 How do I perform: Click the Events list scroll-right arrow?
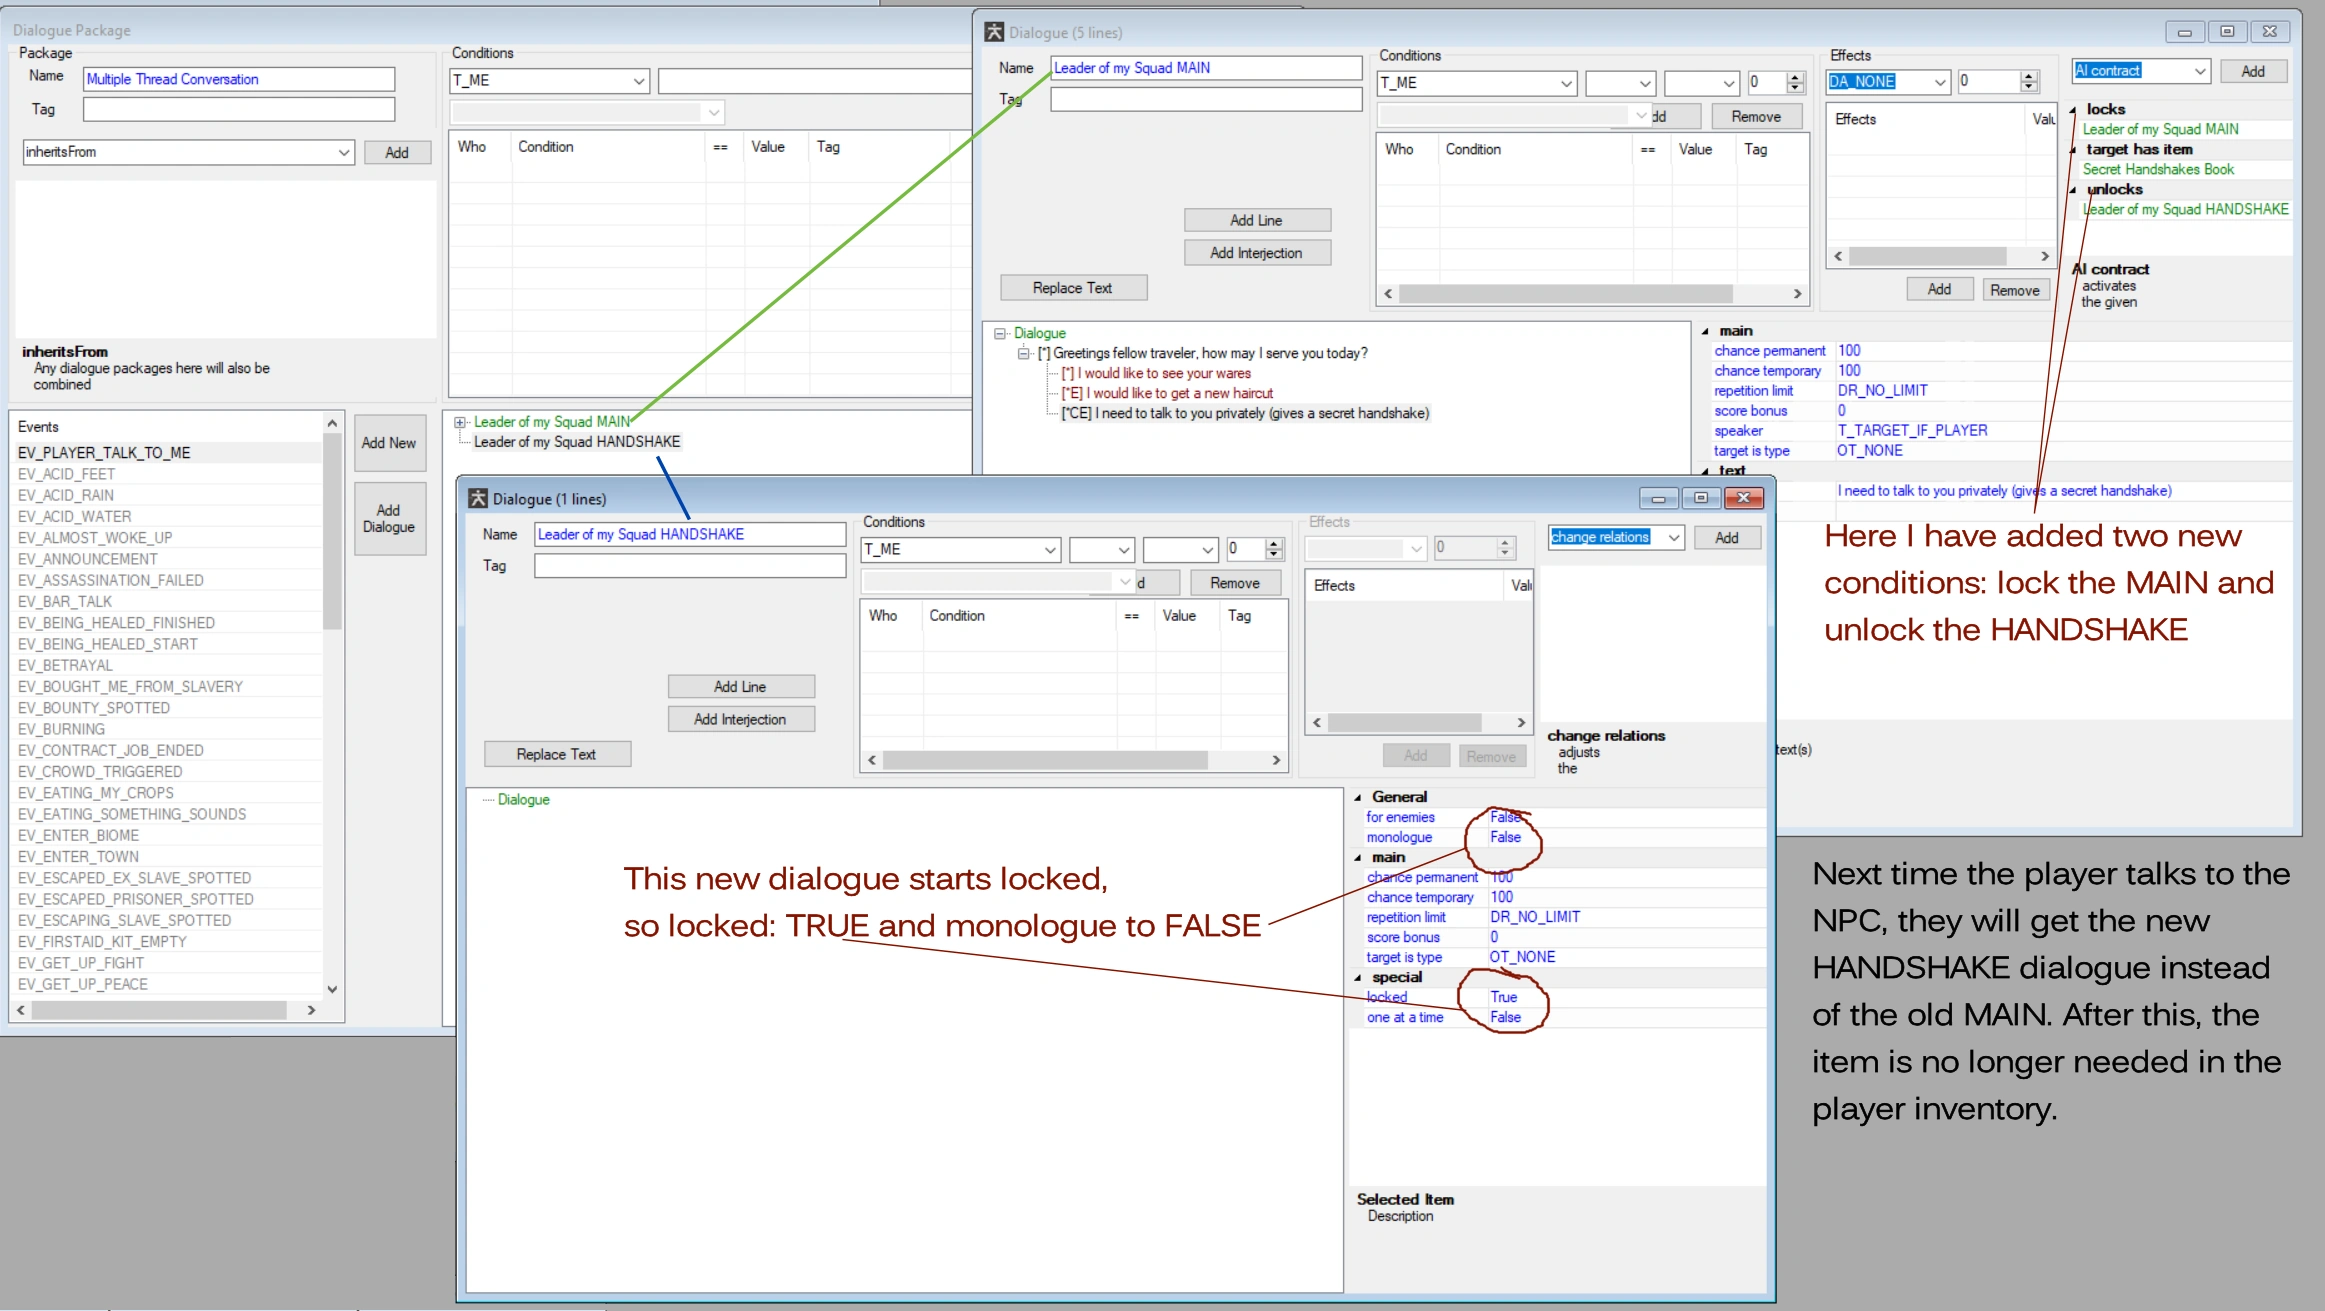(312, 1010)
